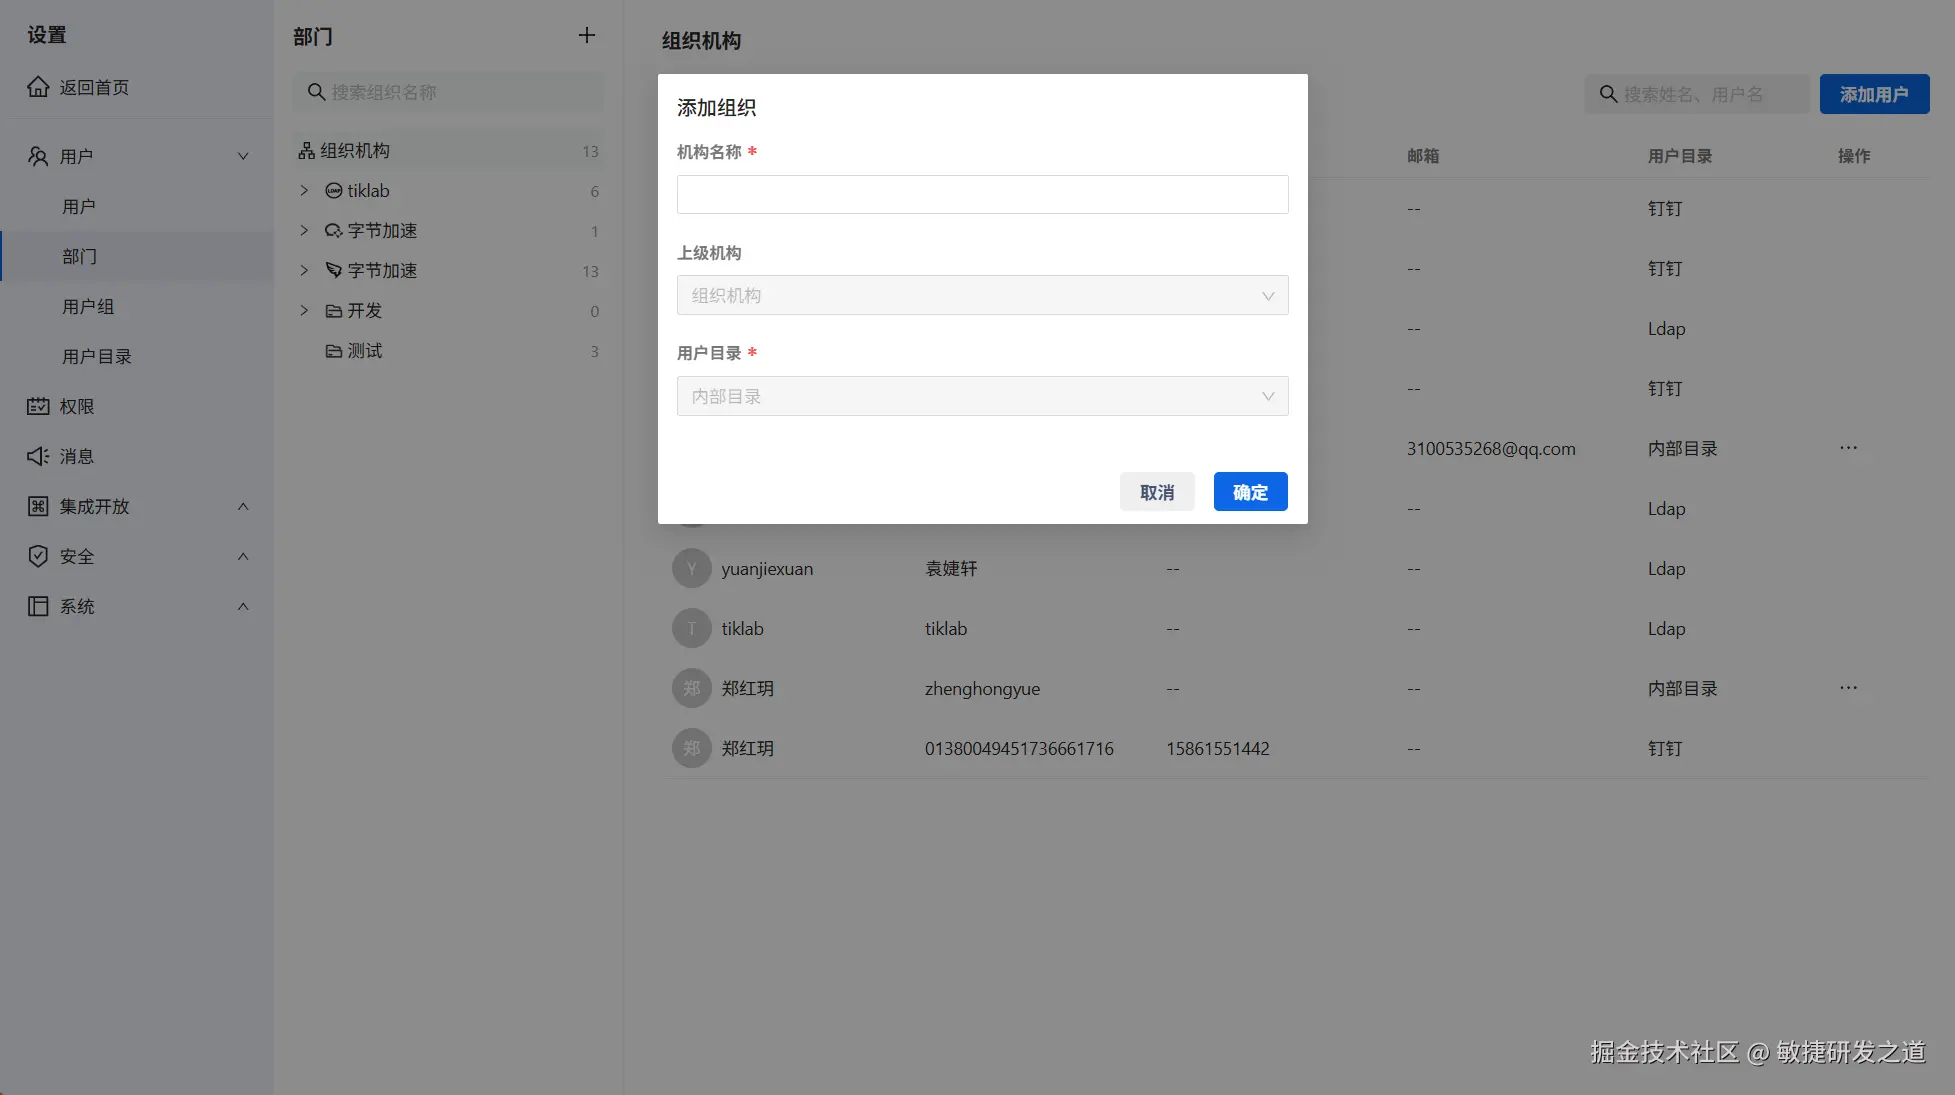Image resolution: width=1955 pixels, height=1095 pixels.
Task: Click the 安全 shield icon in sidebar
Action: (38, 556)
